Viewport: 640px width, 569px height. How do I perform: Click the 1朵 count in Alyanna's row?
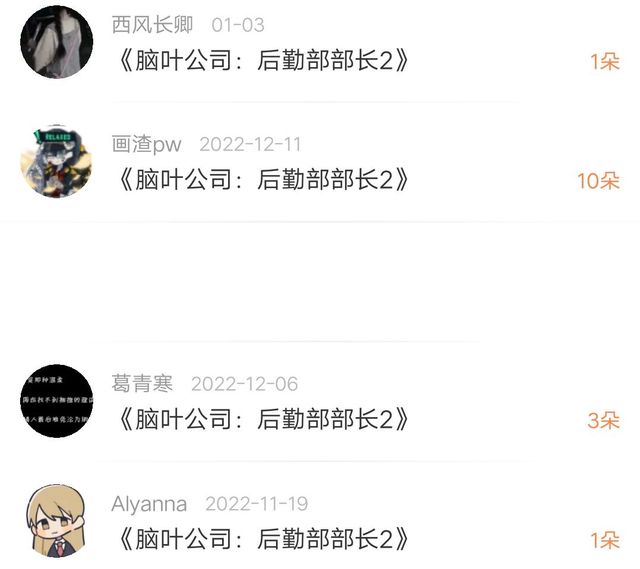605,540
